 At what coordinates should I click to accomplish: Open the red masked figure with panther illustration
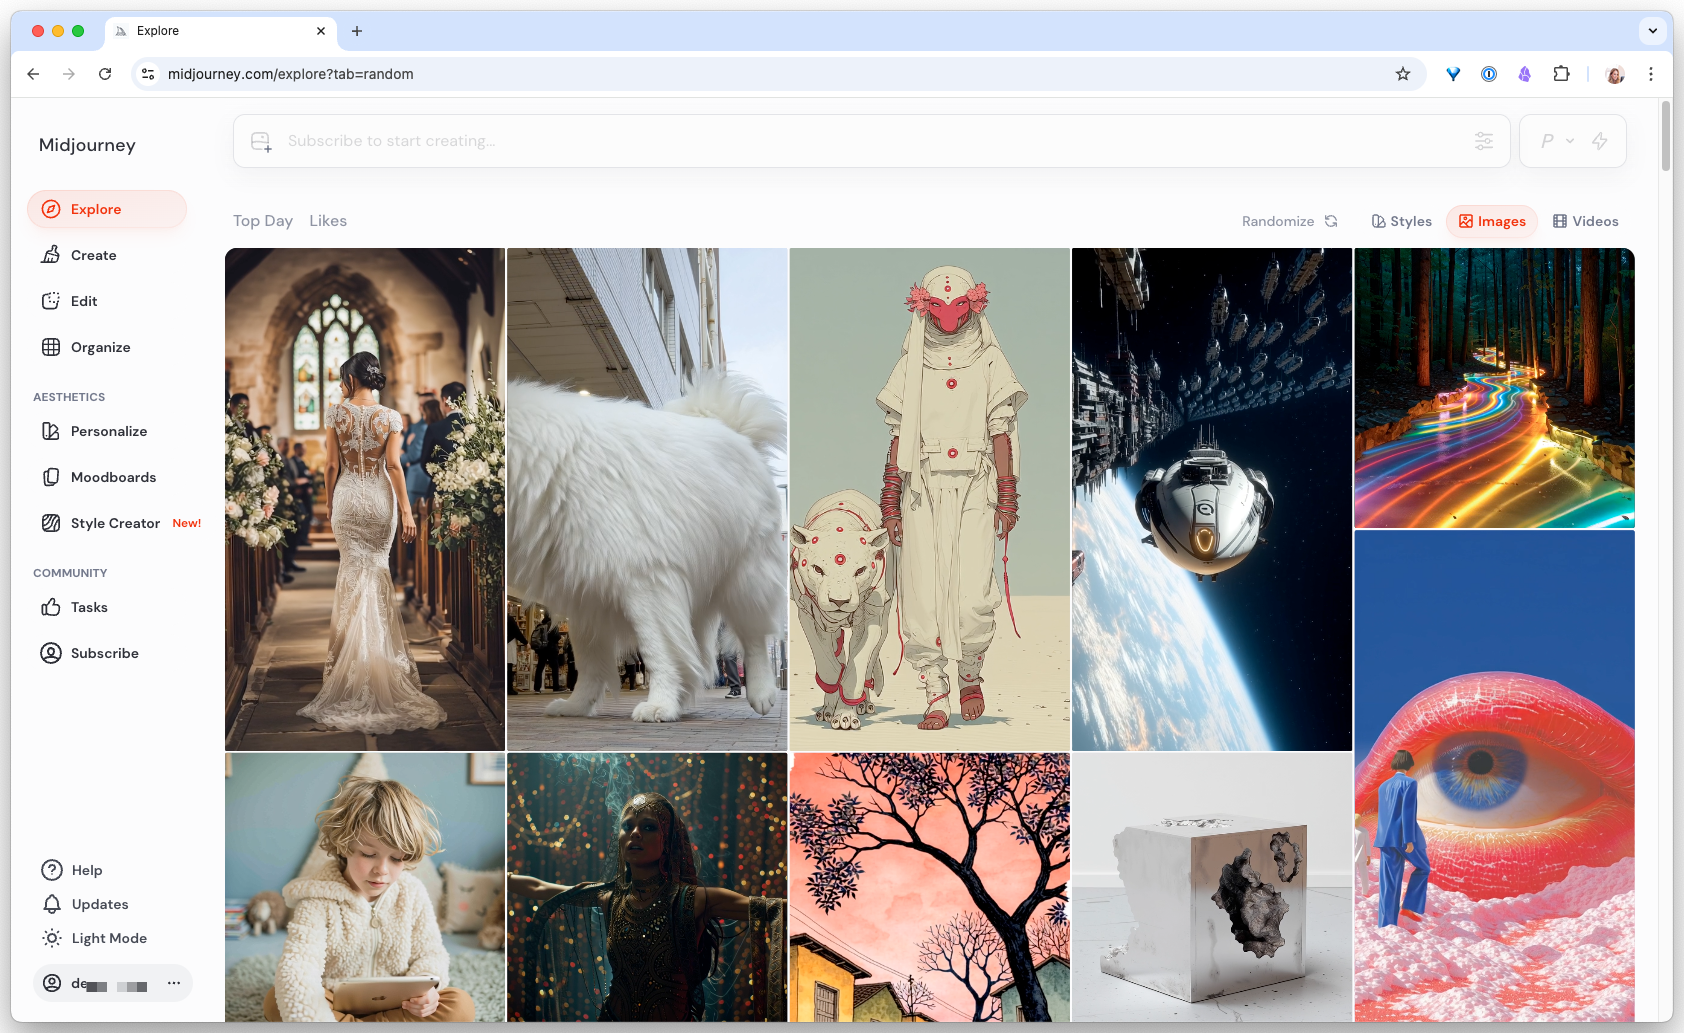[929, 499]
